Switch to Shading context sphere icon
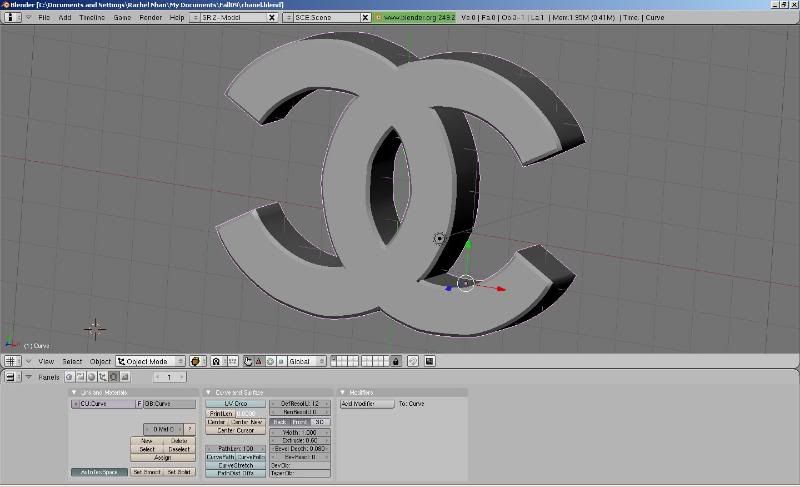 [x=91, y=377]
